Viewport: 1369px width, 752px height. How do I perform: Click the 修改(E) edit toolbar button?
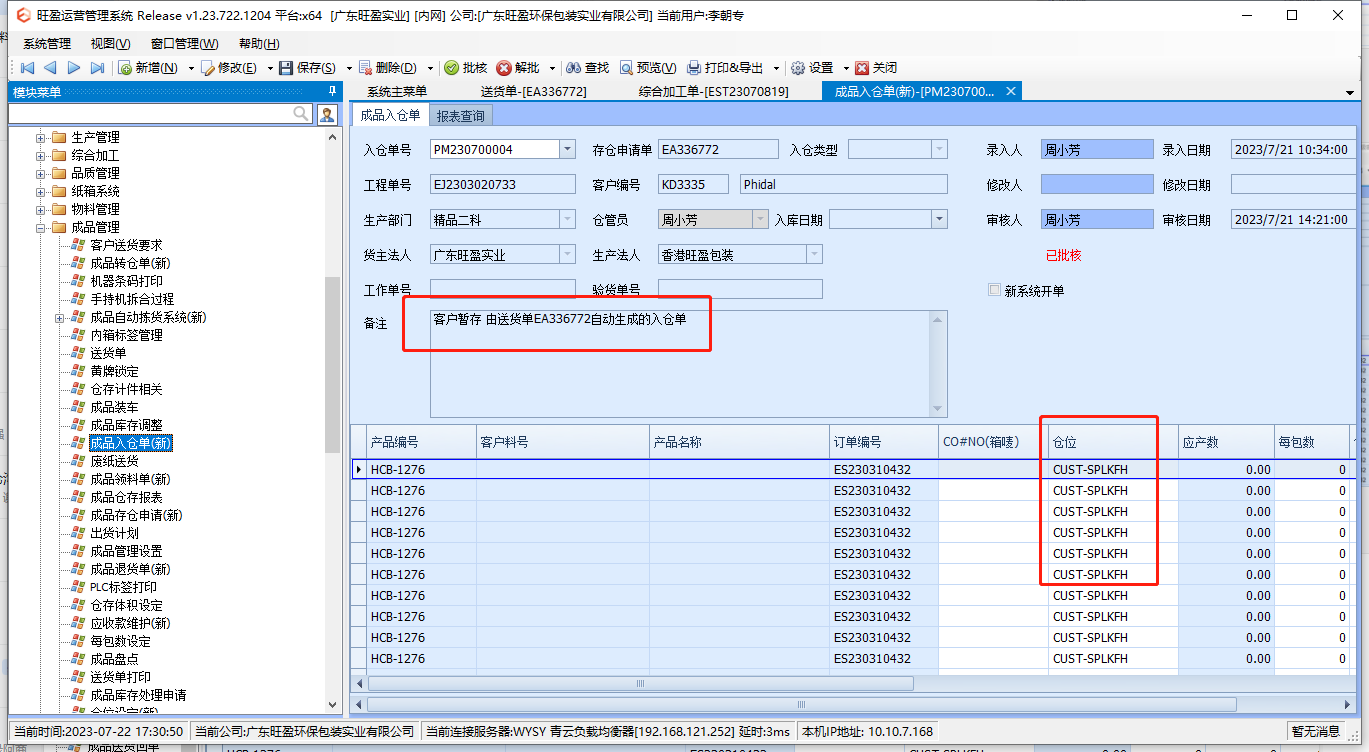[229, 68]
